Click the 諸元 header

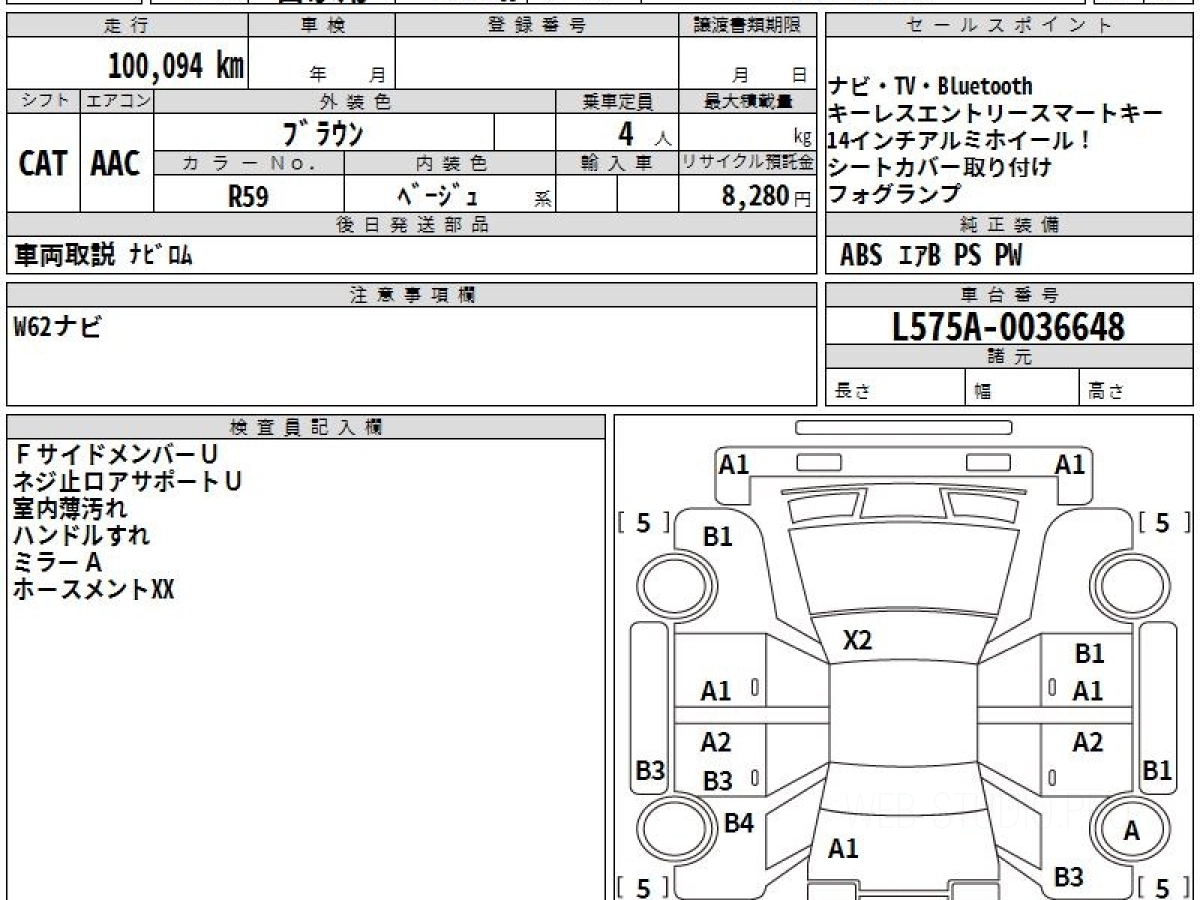[1010, 357]
